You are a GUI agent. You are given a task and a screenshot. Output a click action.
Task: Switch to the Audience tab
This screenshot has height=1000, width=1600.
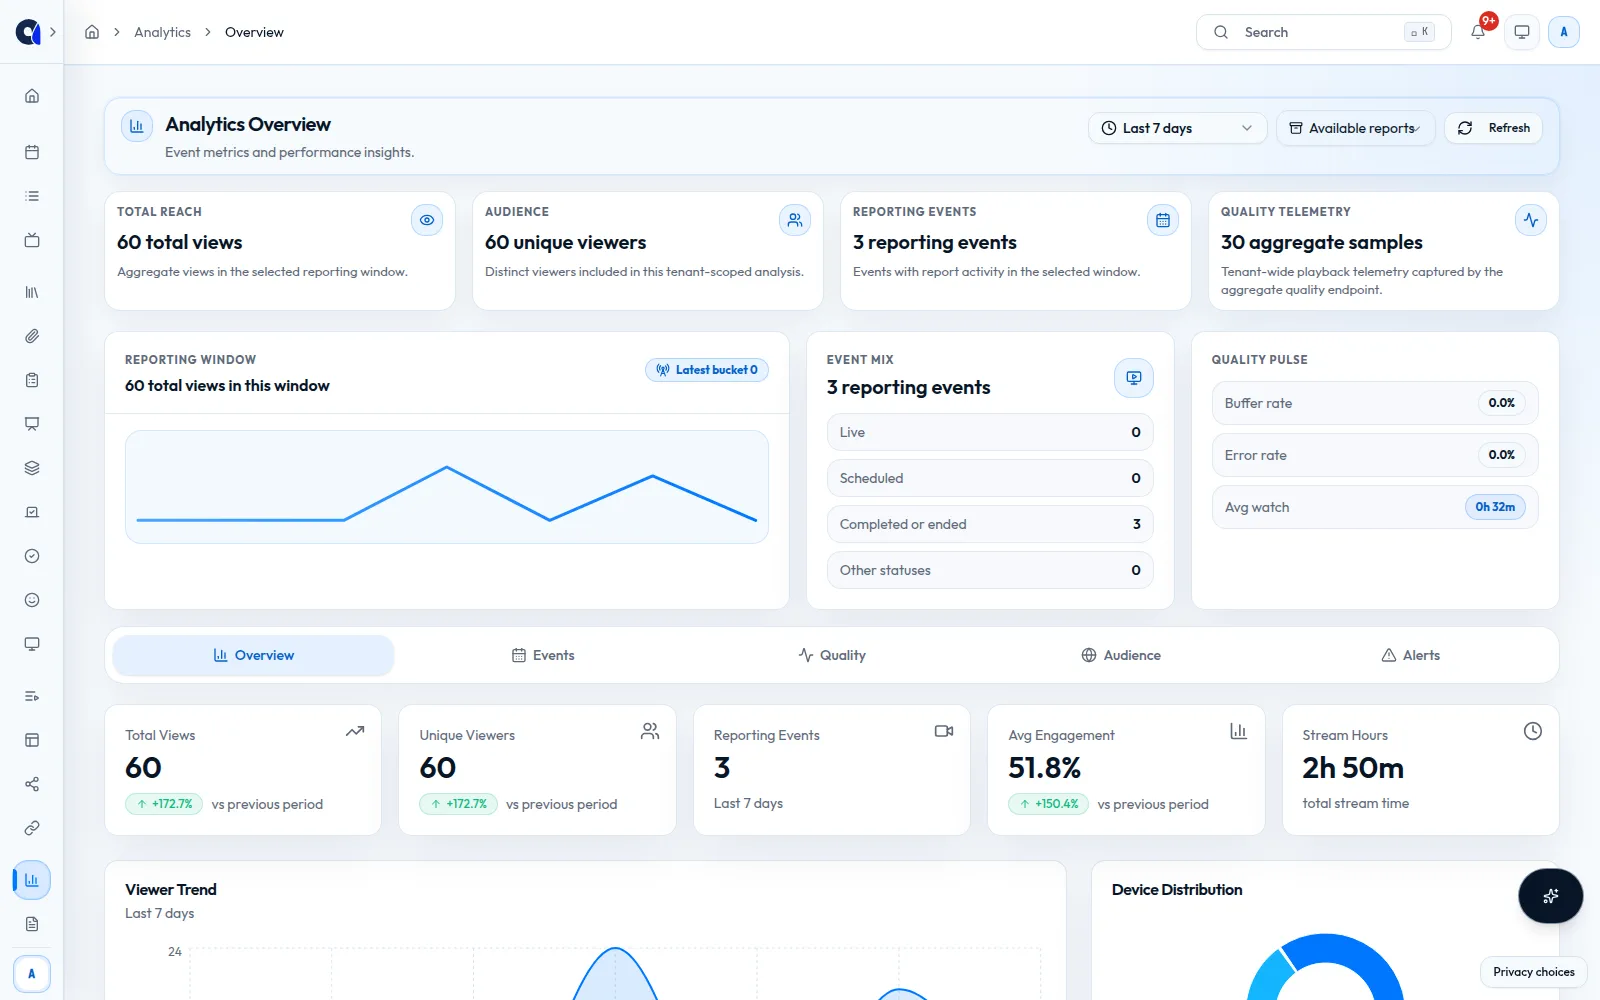point(1121,655)
